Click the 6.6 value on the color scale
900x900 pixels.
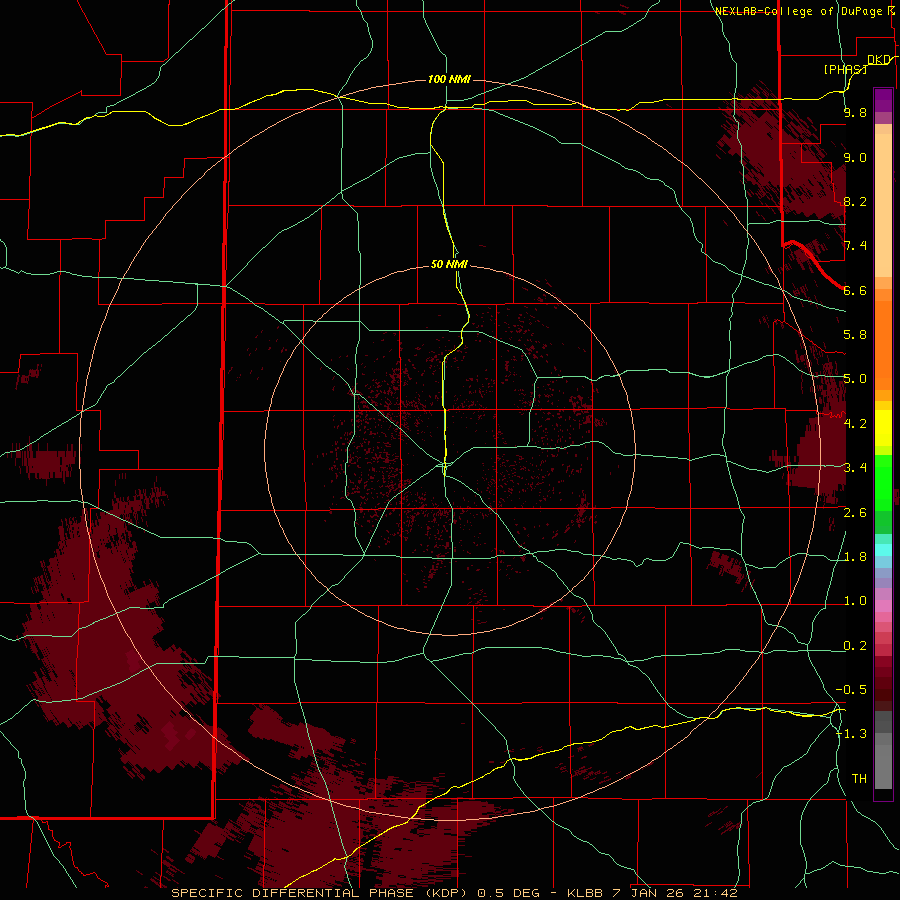855,290
